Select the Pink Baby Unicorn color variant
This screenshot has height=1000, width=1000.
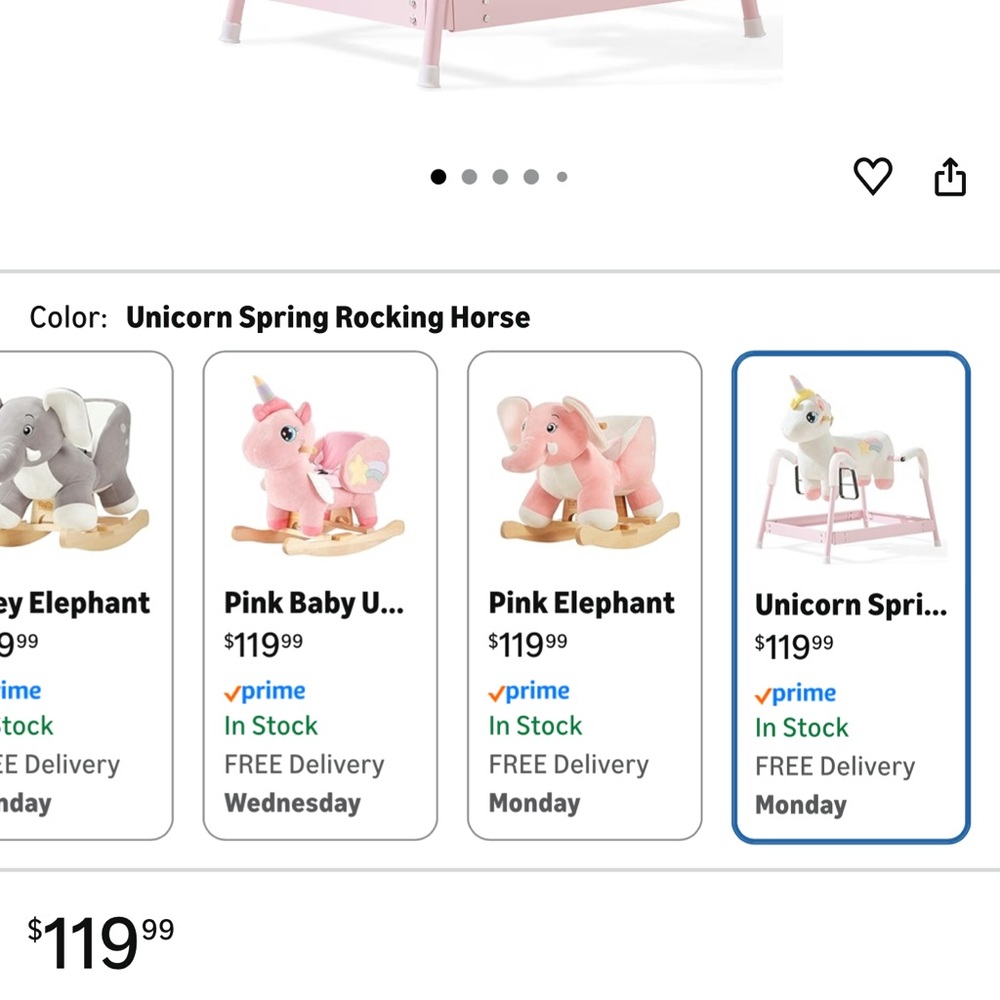[x=320, y=460]
